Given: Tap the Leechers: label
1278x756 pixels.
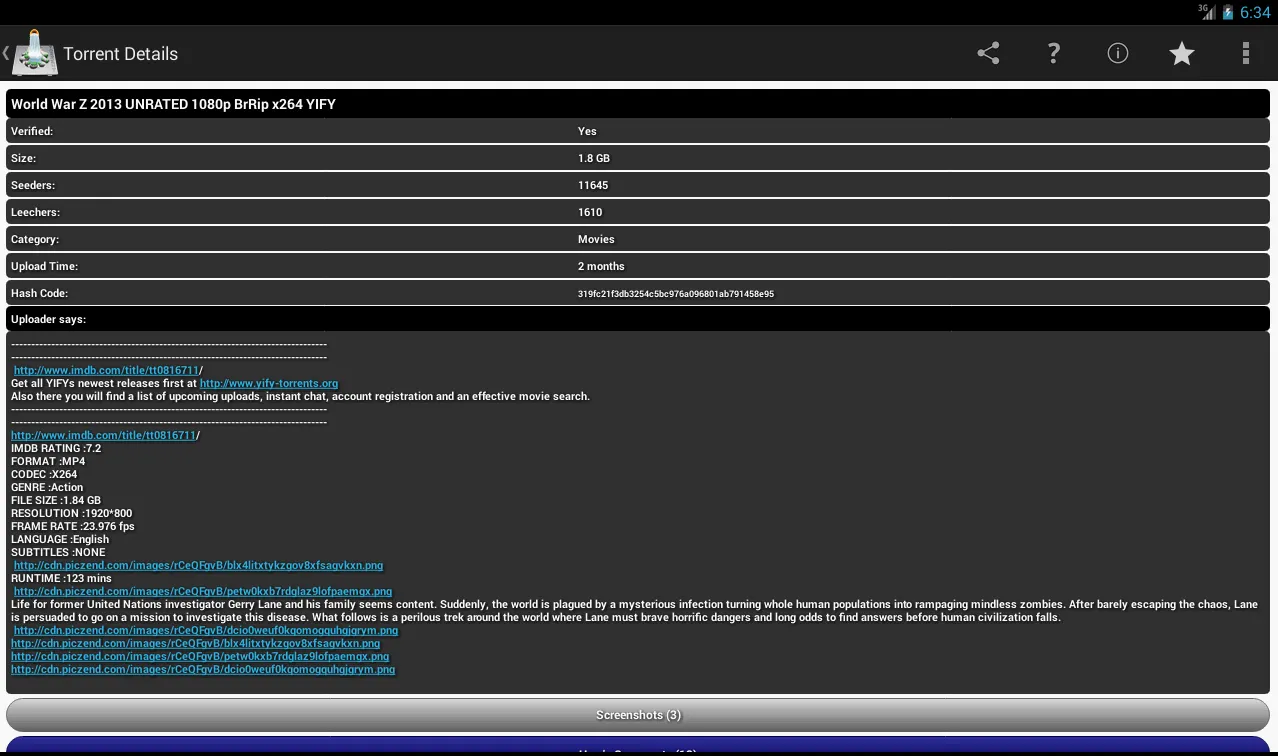Looking at the screenshot, I should coord(35,212).
